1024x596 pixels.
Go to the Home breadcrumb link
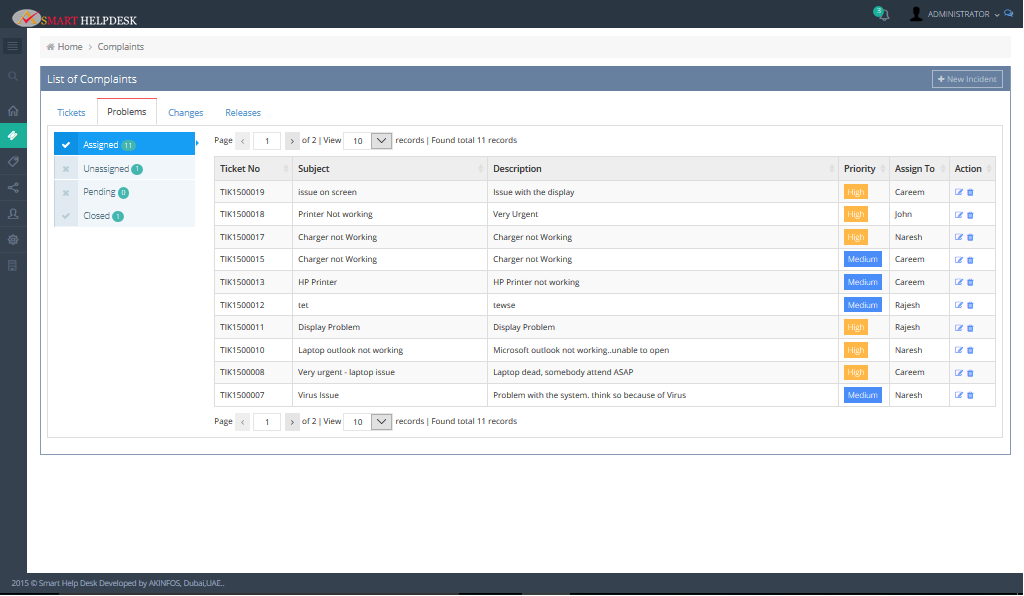pos(69,47)
